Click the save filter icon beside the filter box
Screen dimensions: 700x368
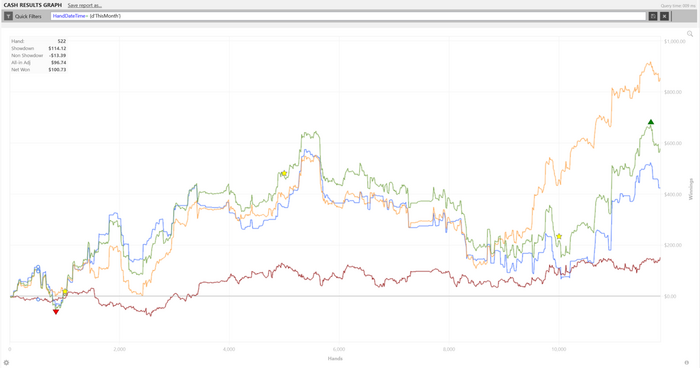pos(653,16)
